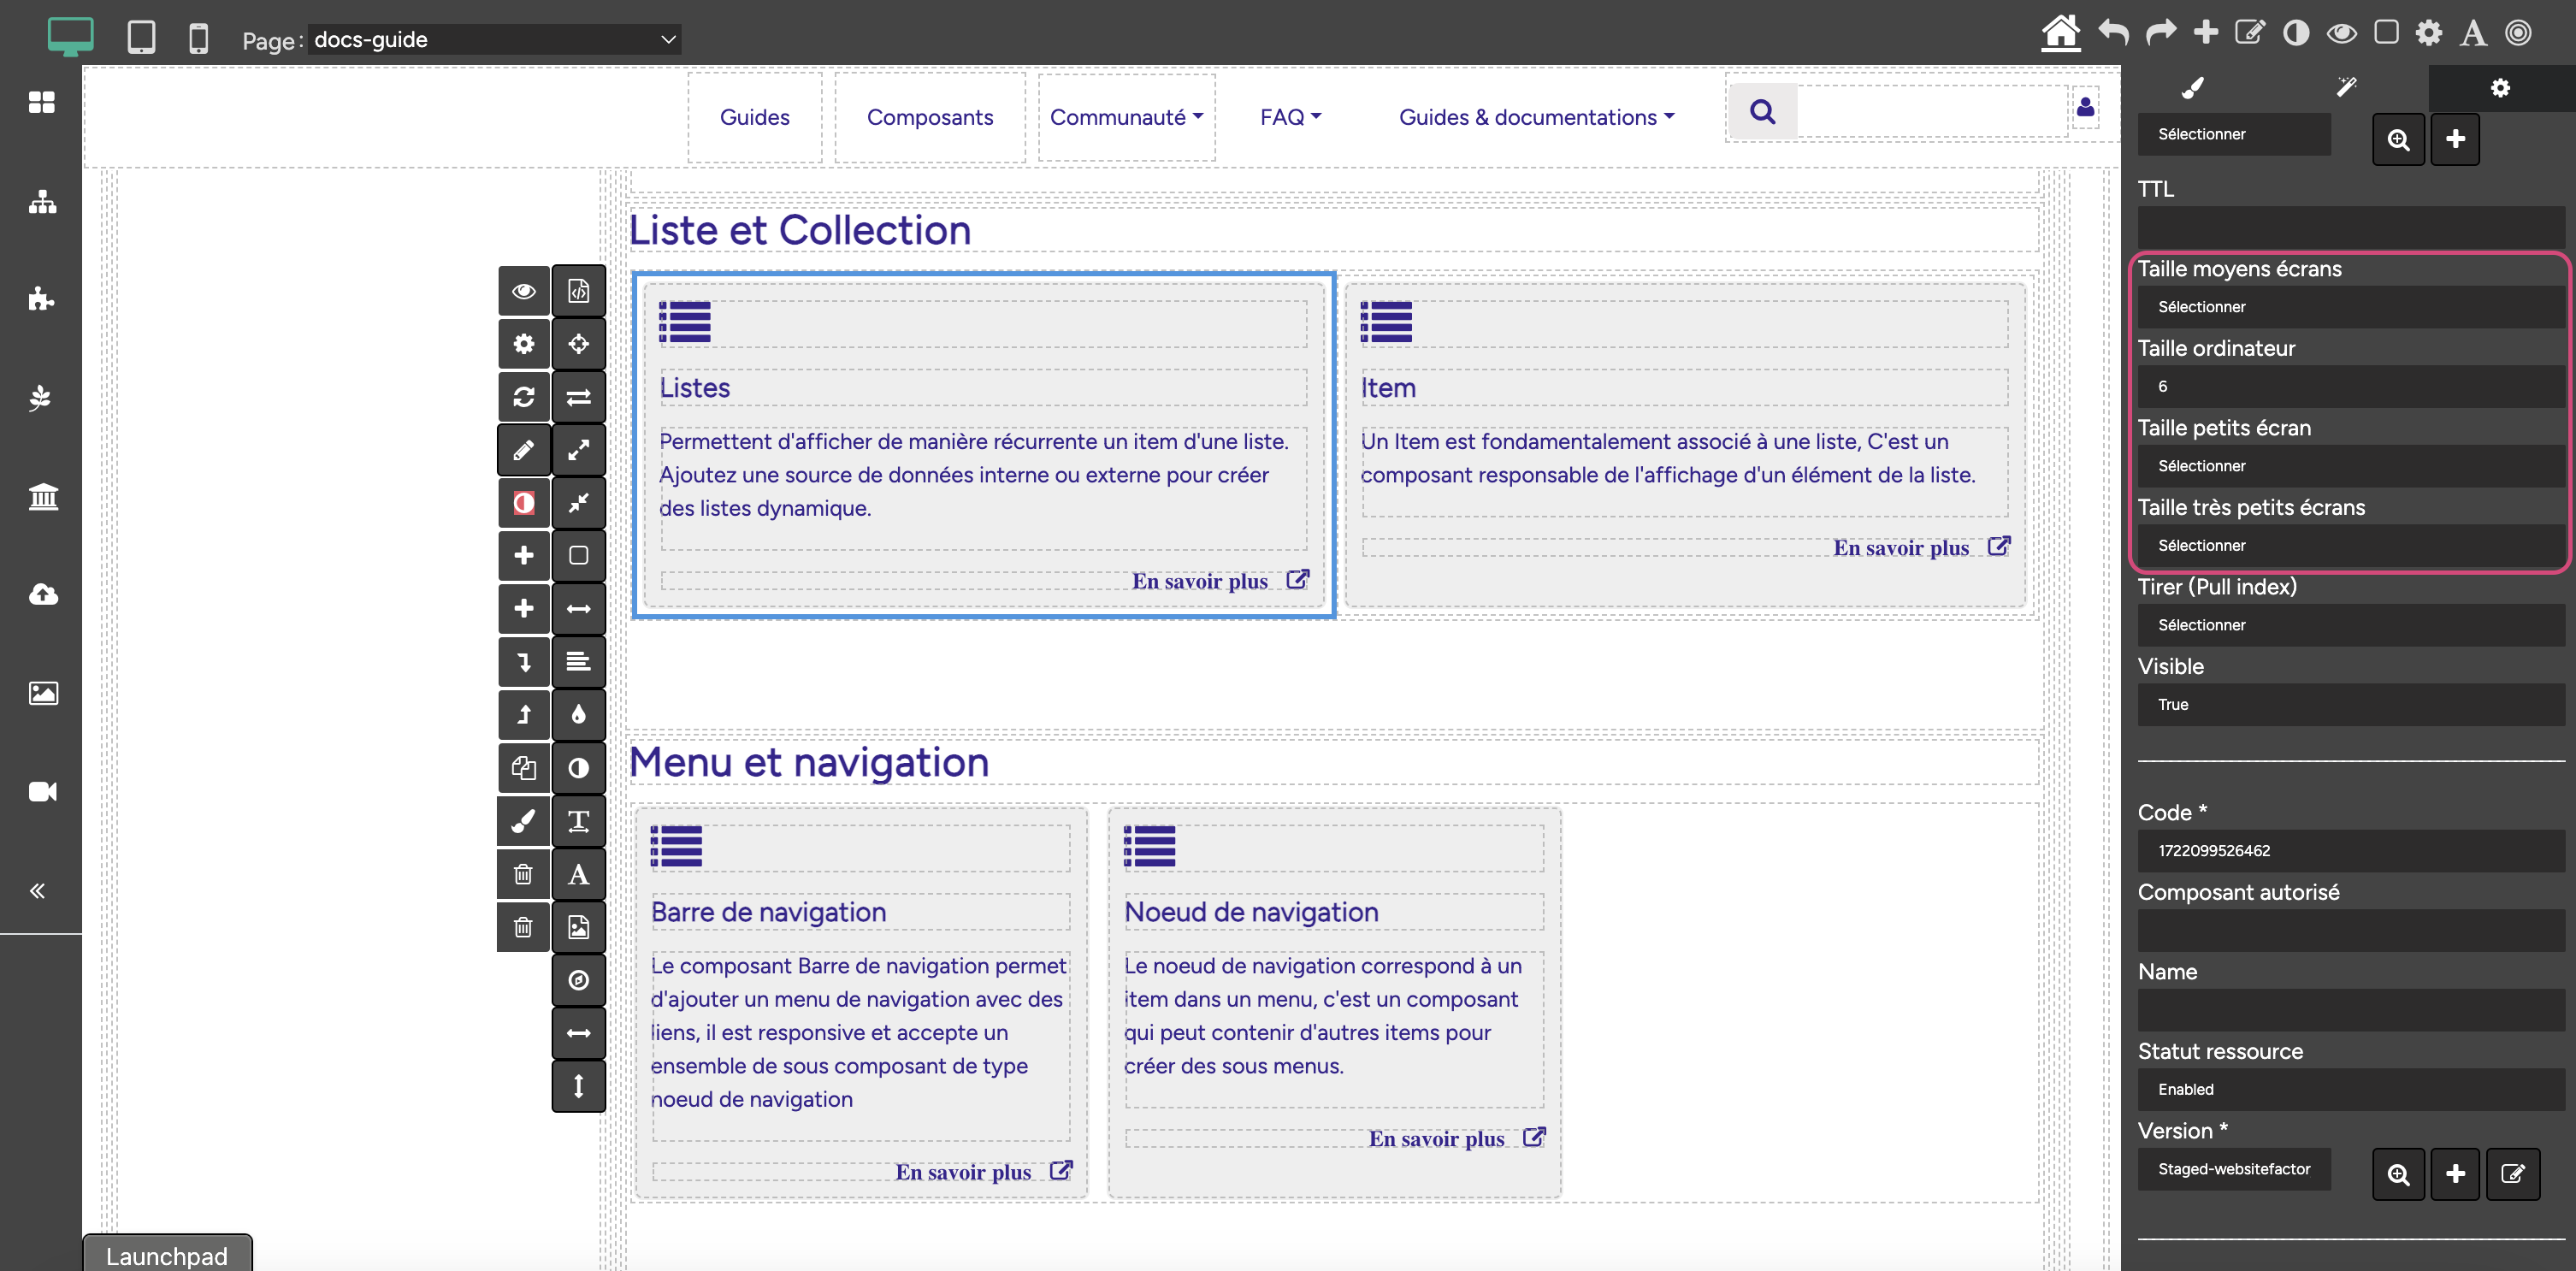Click the plus button next to Version
This screenshot has height=1271, width=2576.
2455,1174
